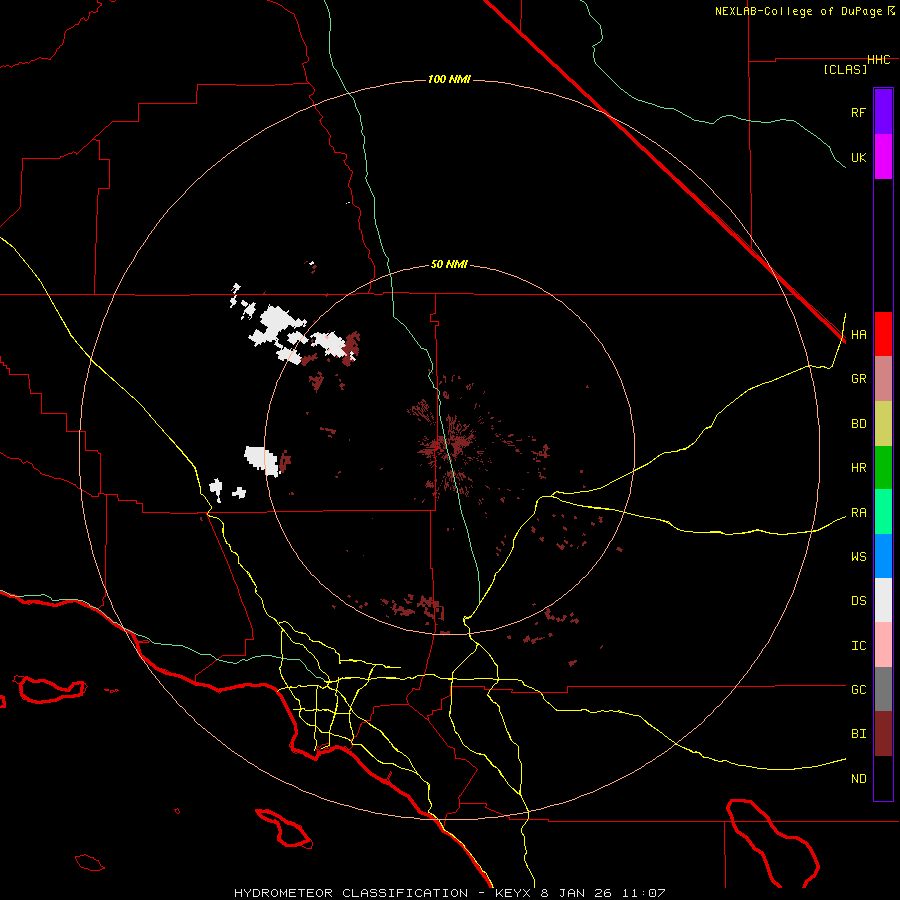Click the HA legend label
The image size is (900, 900).
click(x=858, y=335)
